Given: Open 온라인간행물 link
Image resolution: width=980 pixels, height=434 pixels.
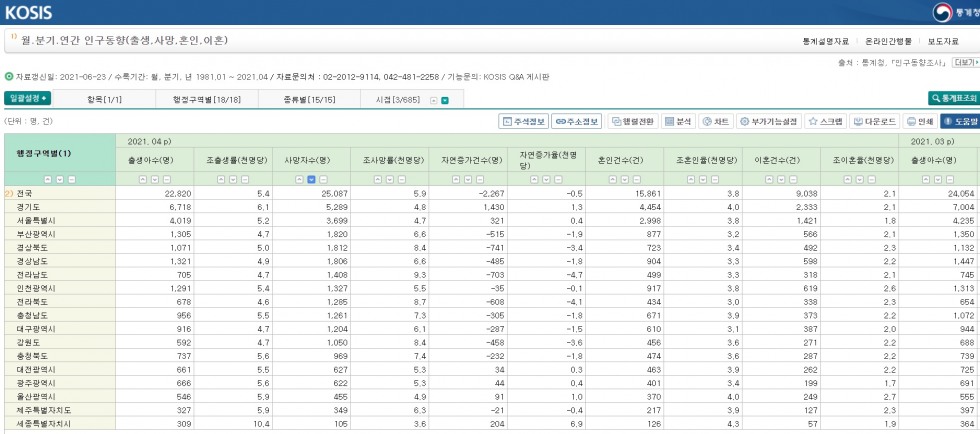Looking at the screenshot, I should click(888, 41).
